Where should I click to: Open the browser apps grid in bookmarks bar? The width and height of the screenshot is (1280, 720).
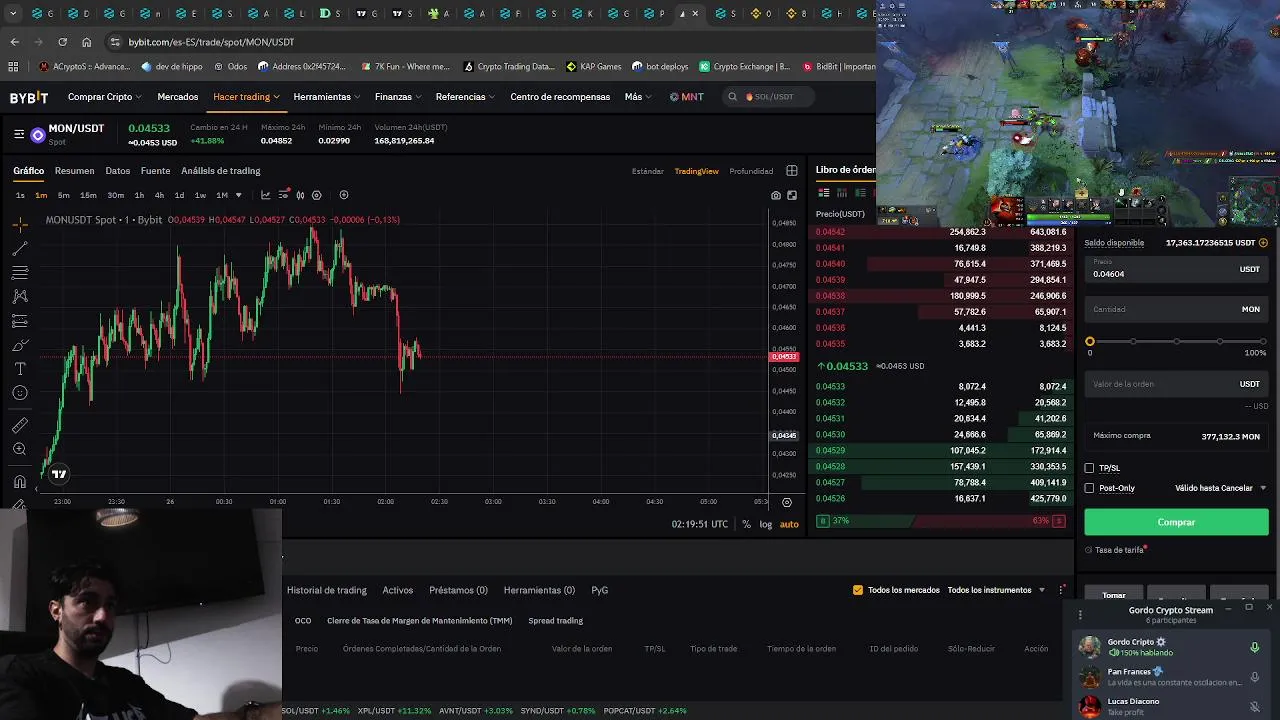pos(13,67)
